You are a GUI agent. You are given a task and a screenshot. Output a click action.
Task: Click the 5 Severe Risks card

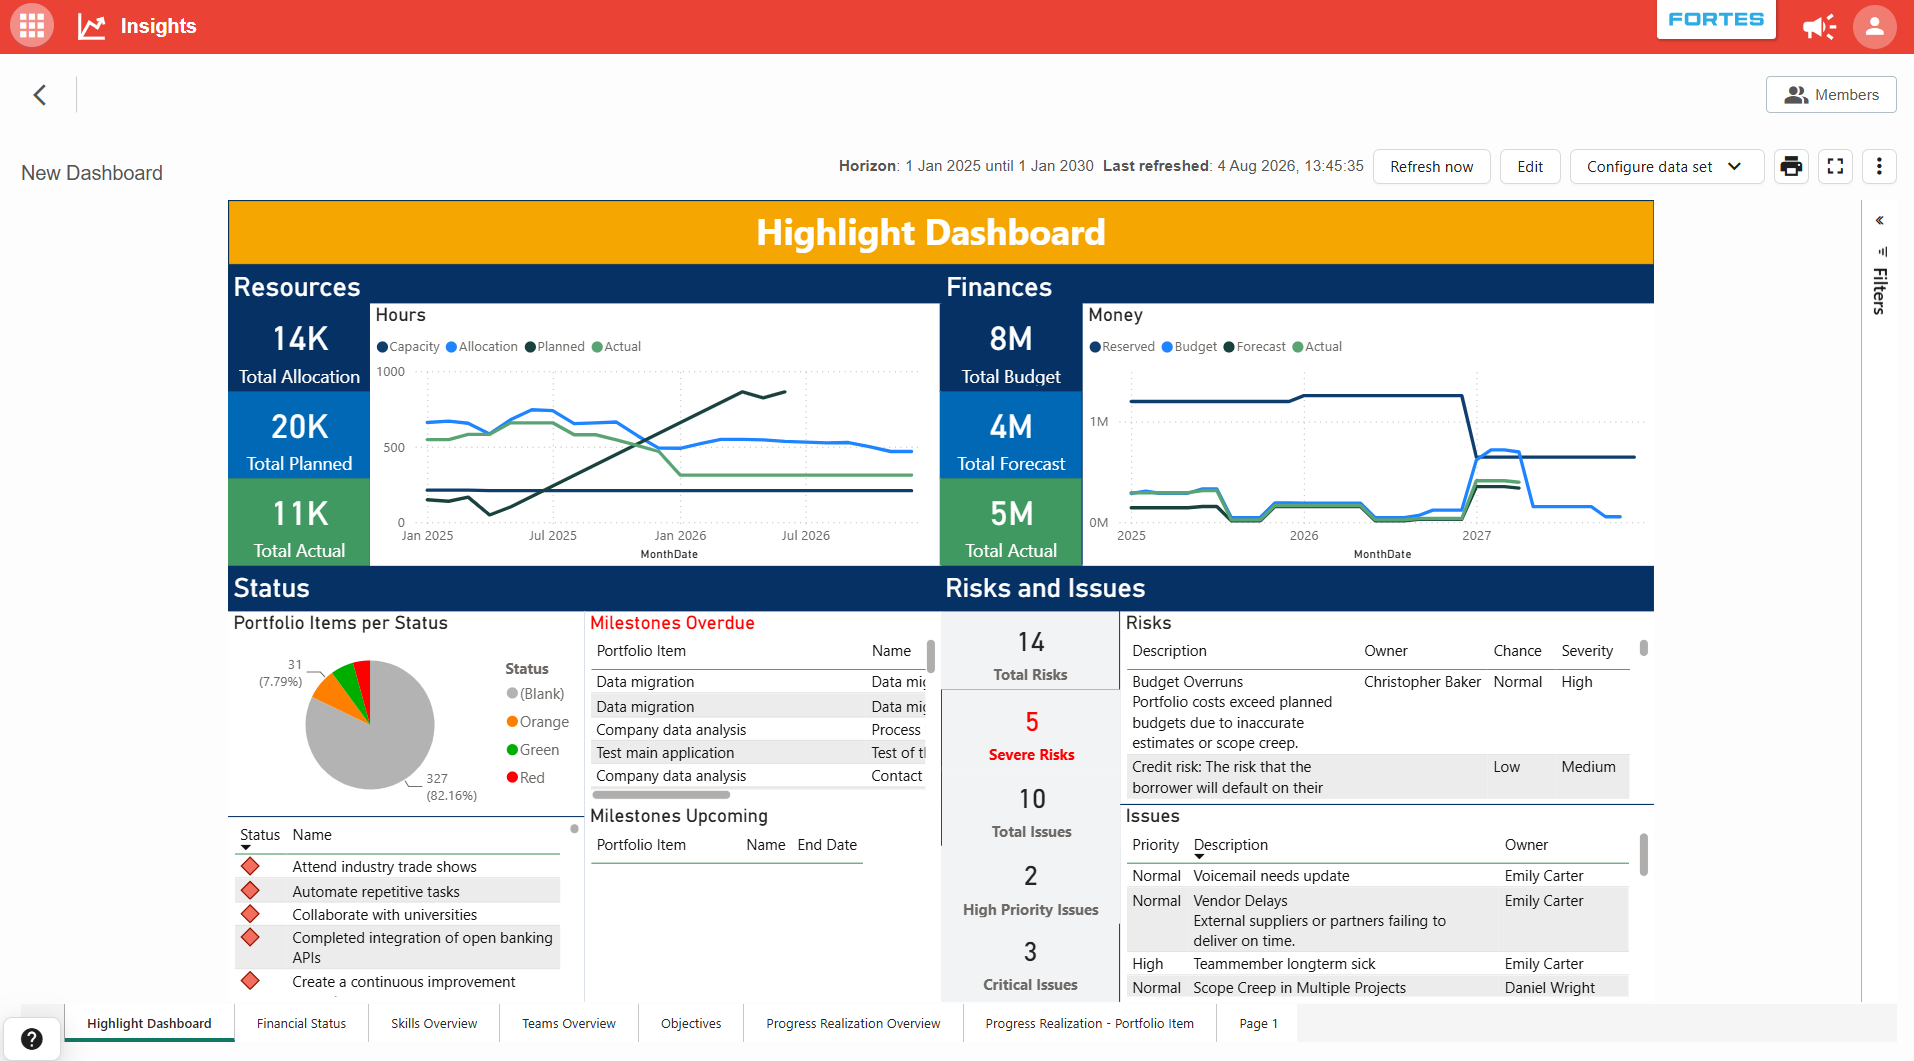(1031, 735)
